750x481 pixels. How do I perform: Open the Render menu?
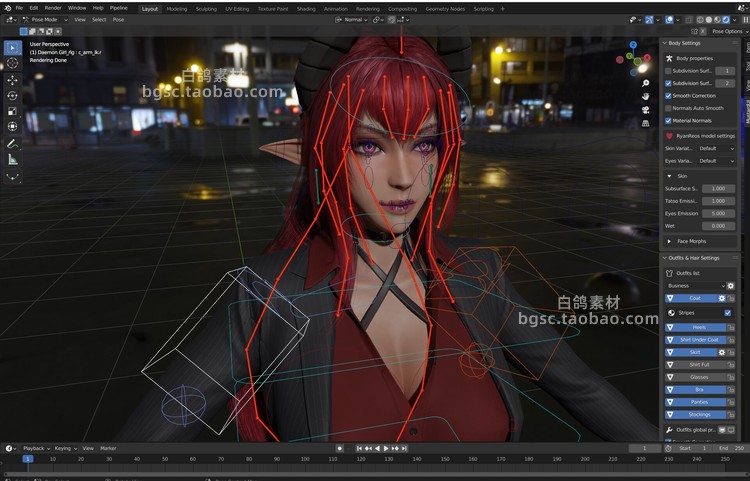(x=53, y=8)
